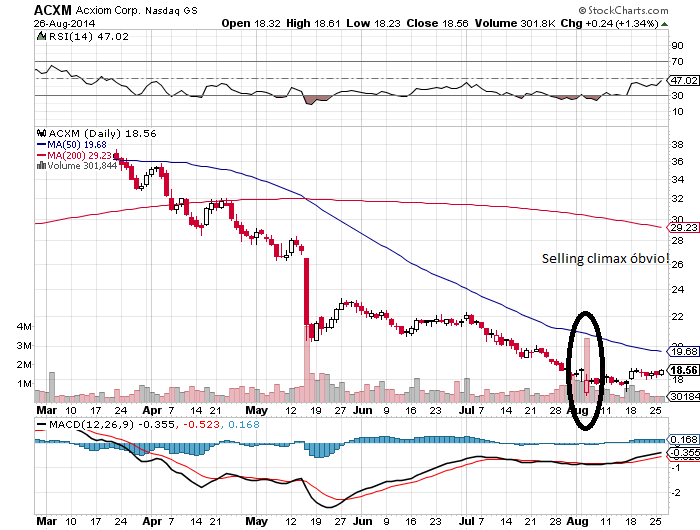Click the 1M volume axis label
The width and height of the screenshot is (700, 530).
[25, 384]
